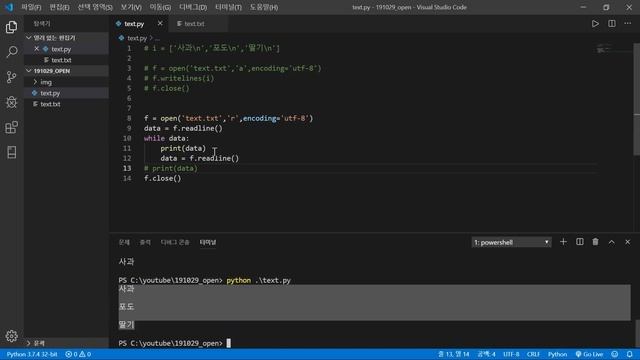Open the Terminal menu (터미널)

tap(228, 7)
